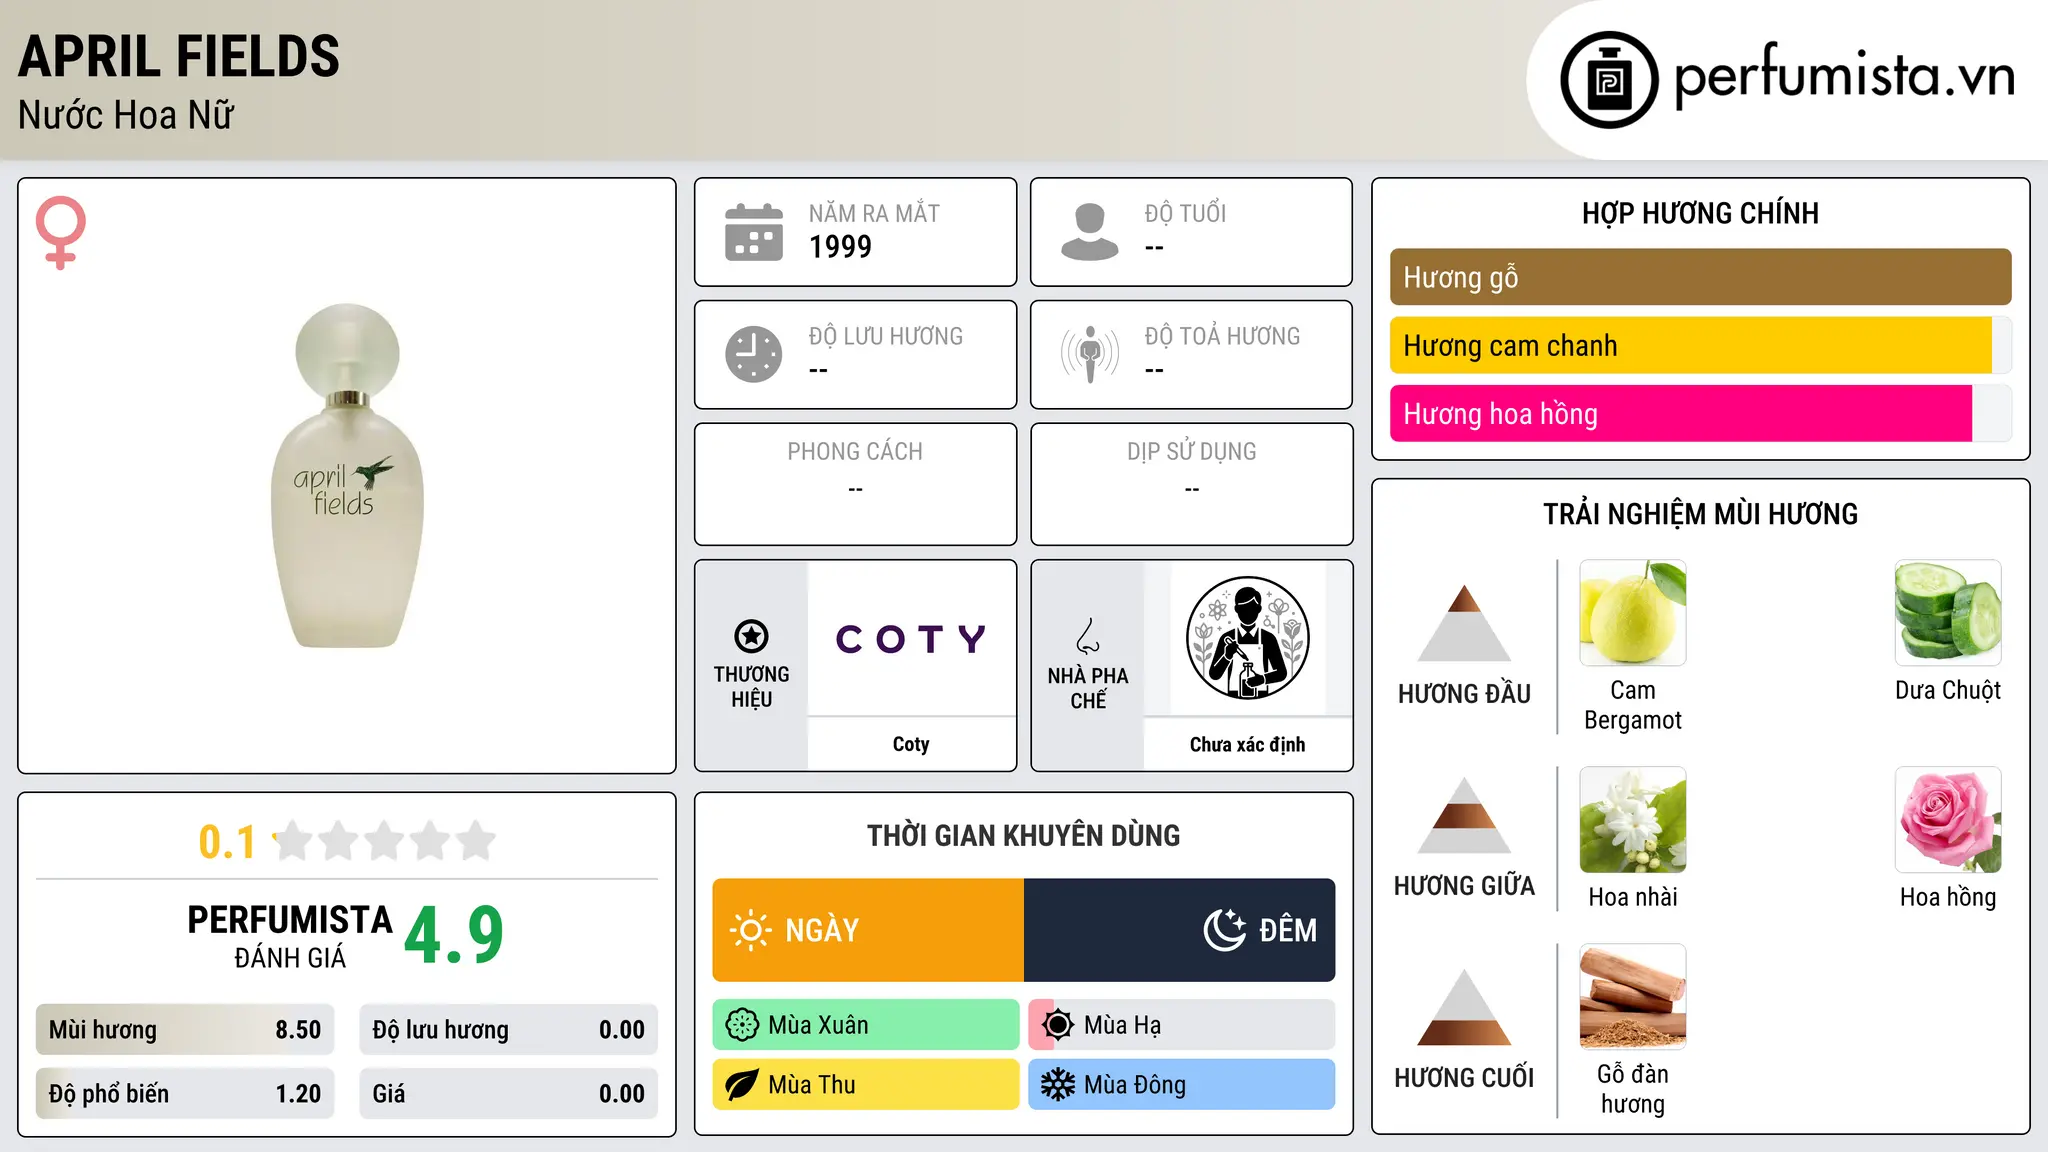Select the Mùa Đông season bar

point(1182,1085)
